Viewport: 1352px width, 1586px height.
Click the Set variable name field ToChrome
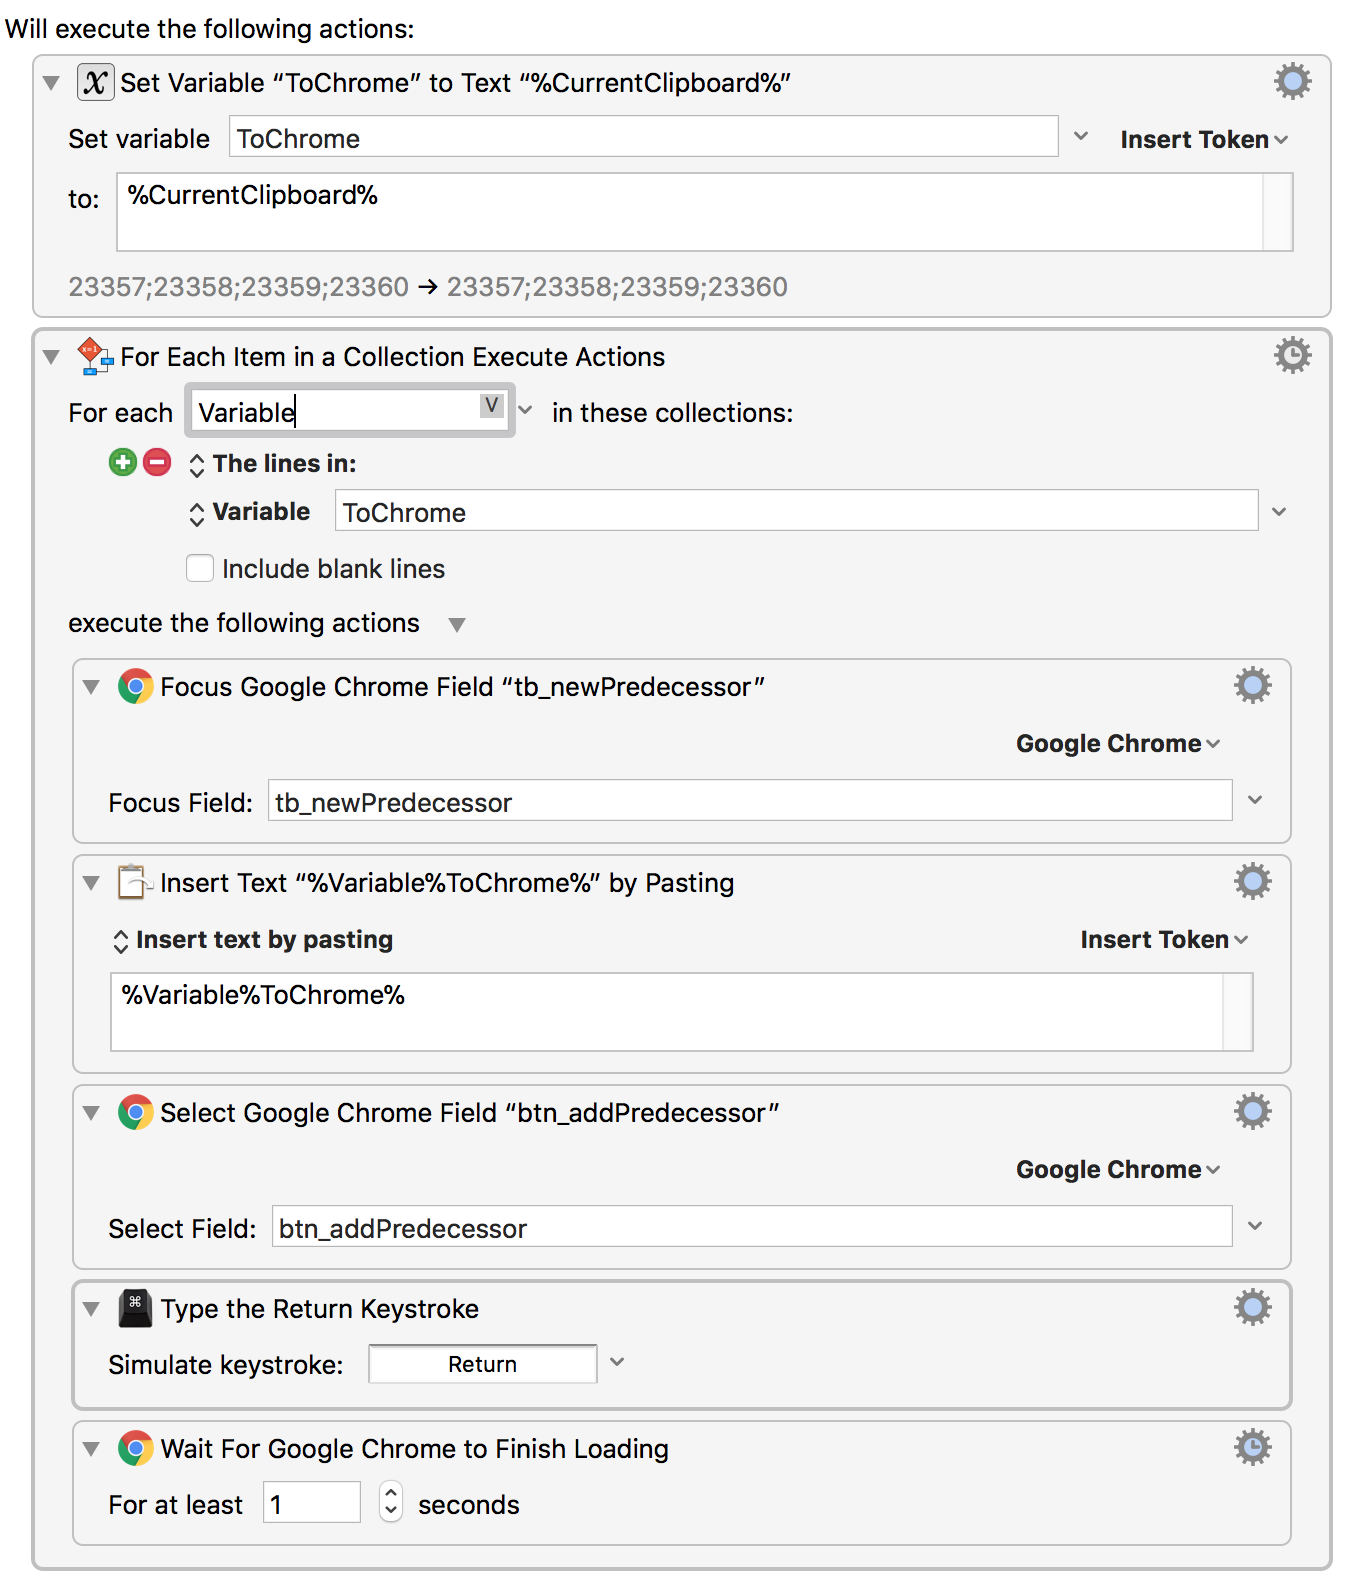tap(644, 136)
